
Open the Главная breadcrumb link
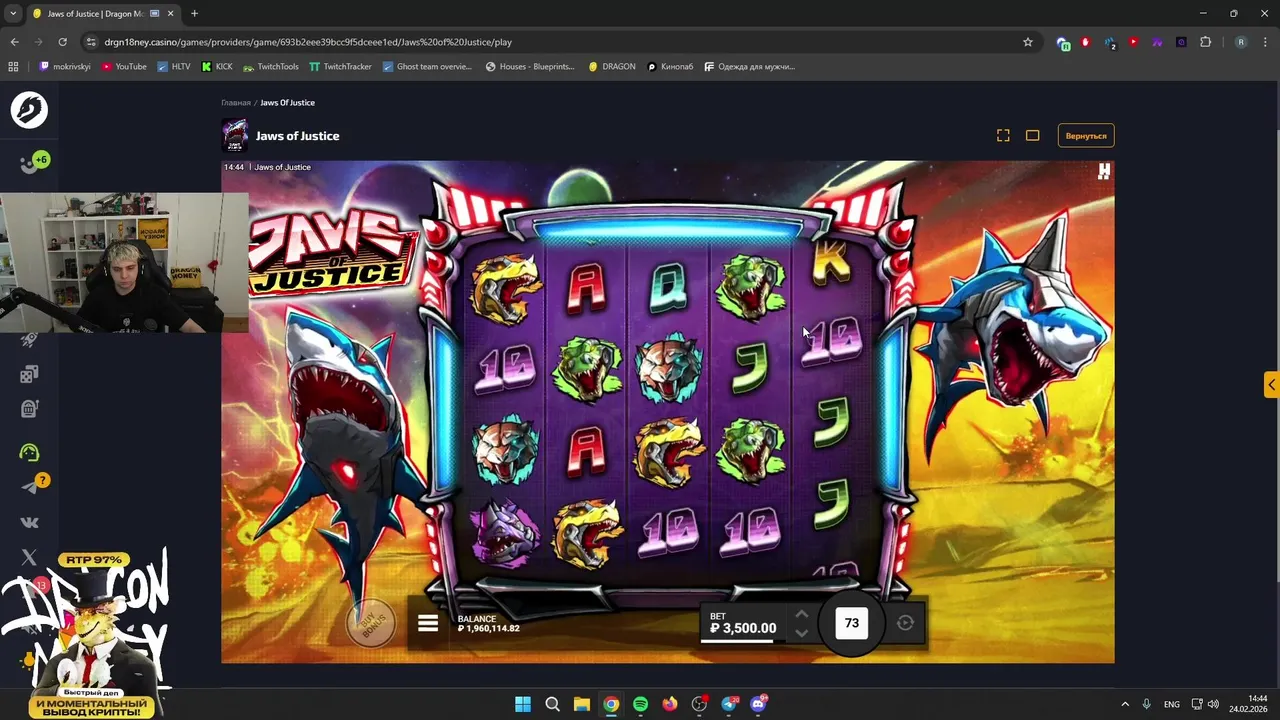click(x=236, y=102)
